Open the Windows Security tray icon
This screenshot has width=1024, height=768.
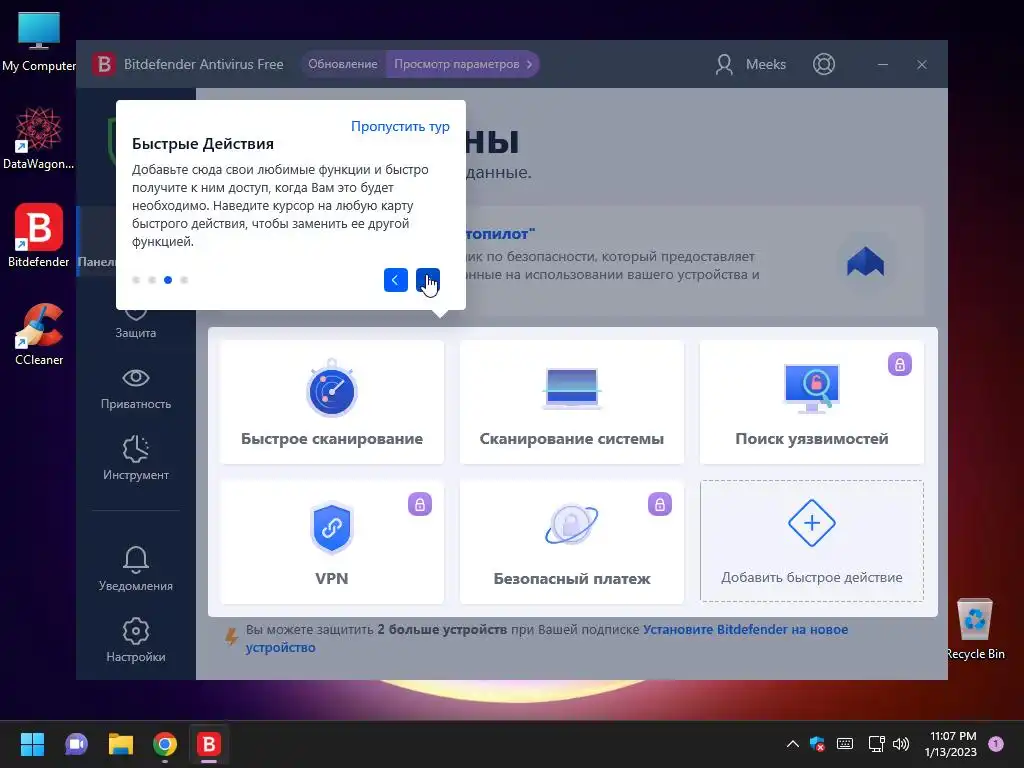tap(817, 744)
